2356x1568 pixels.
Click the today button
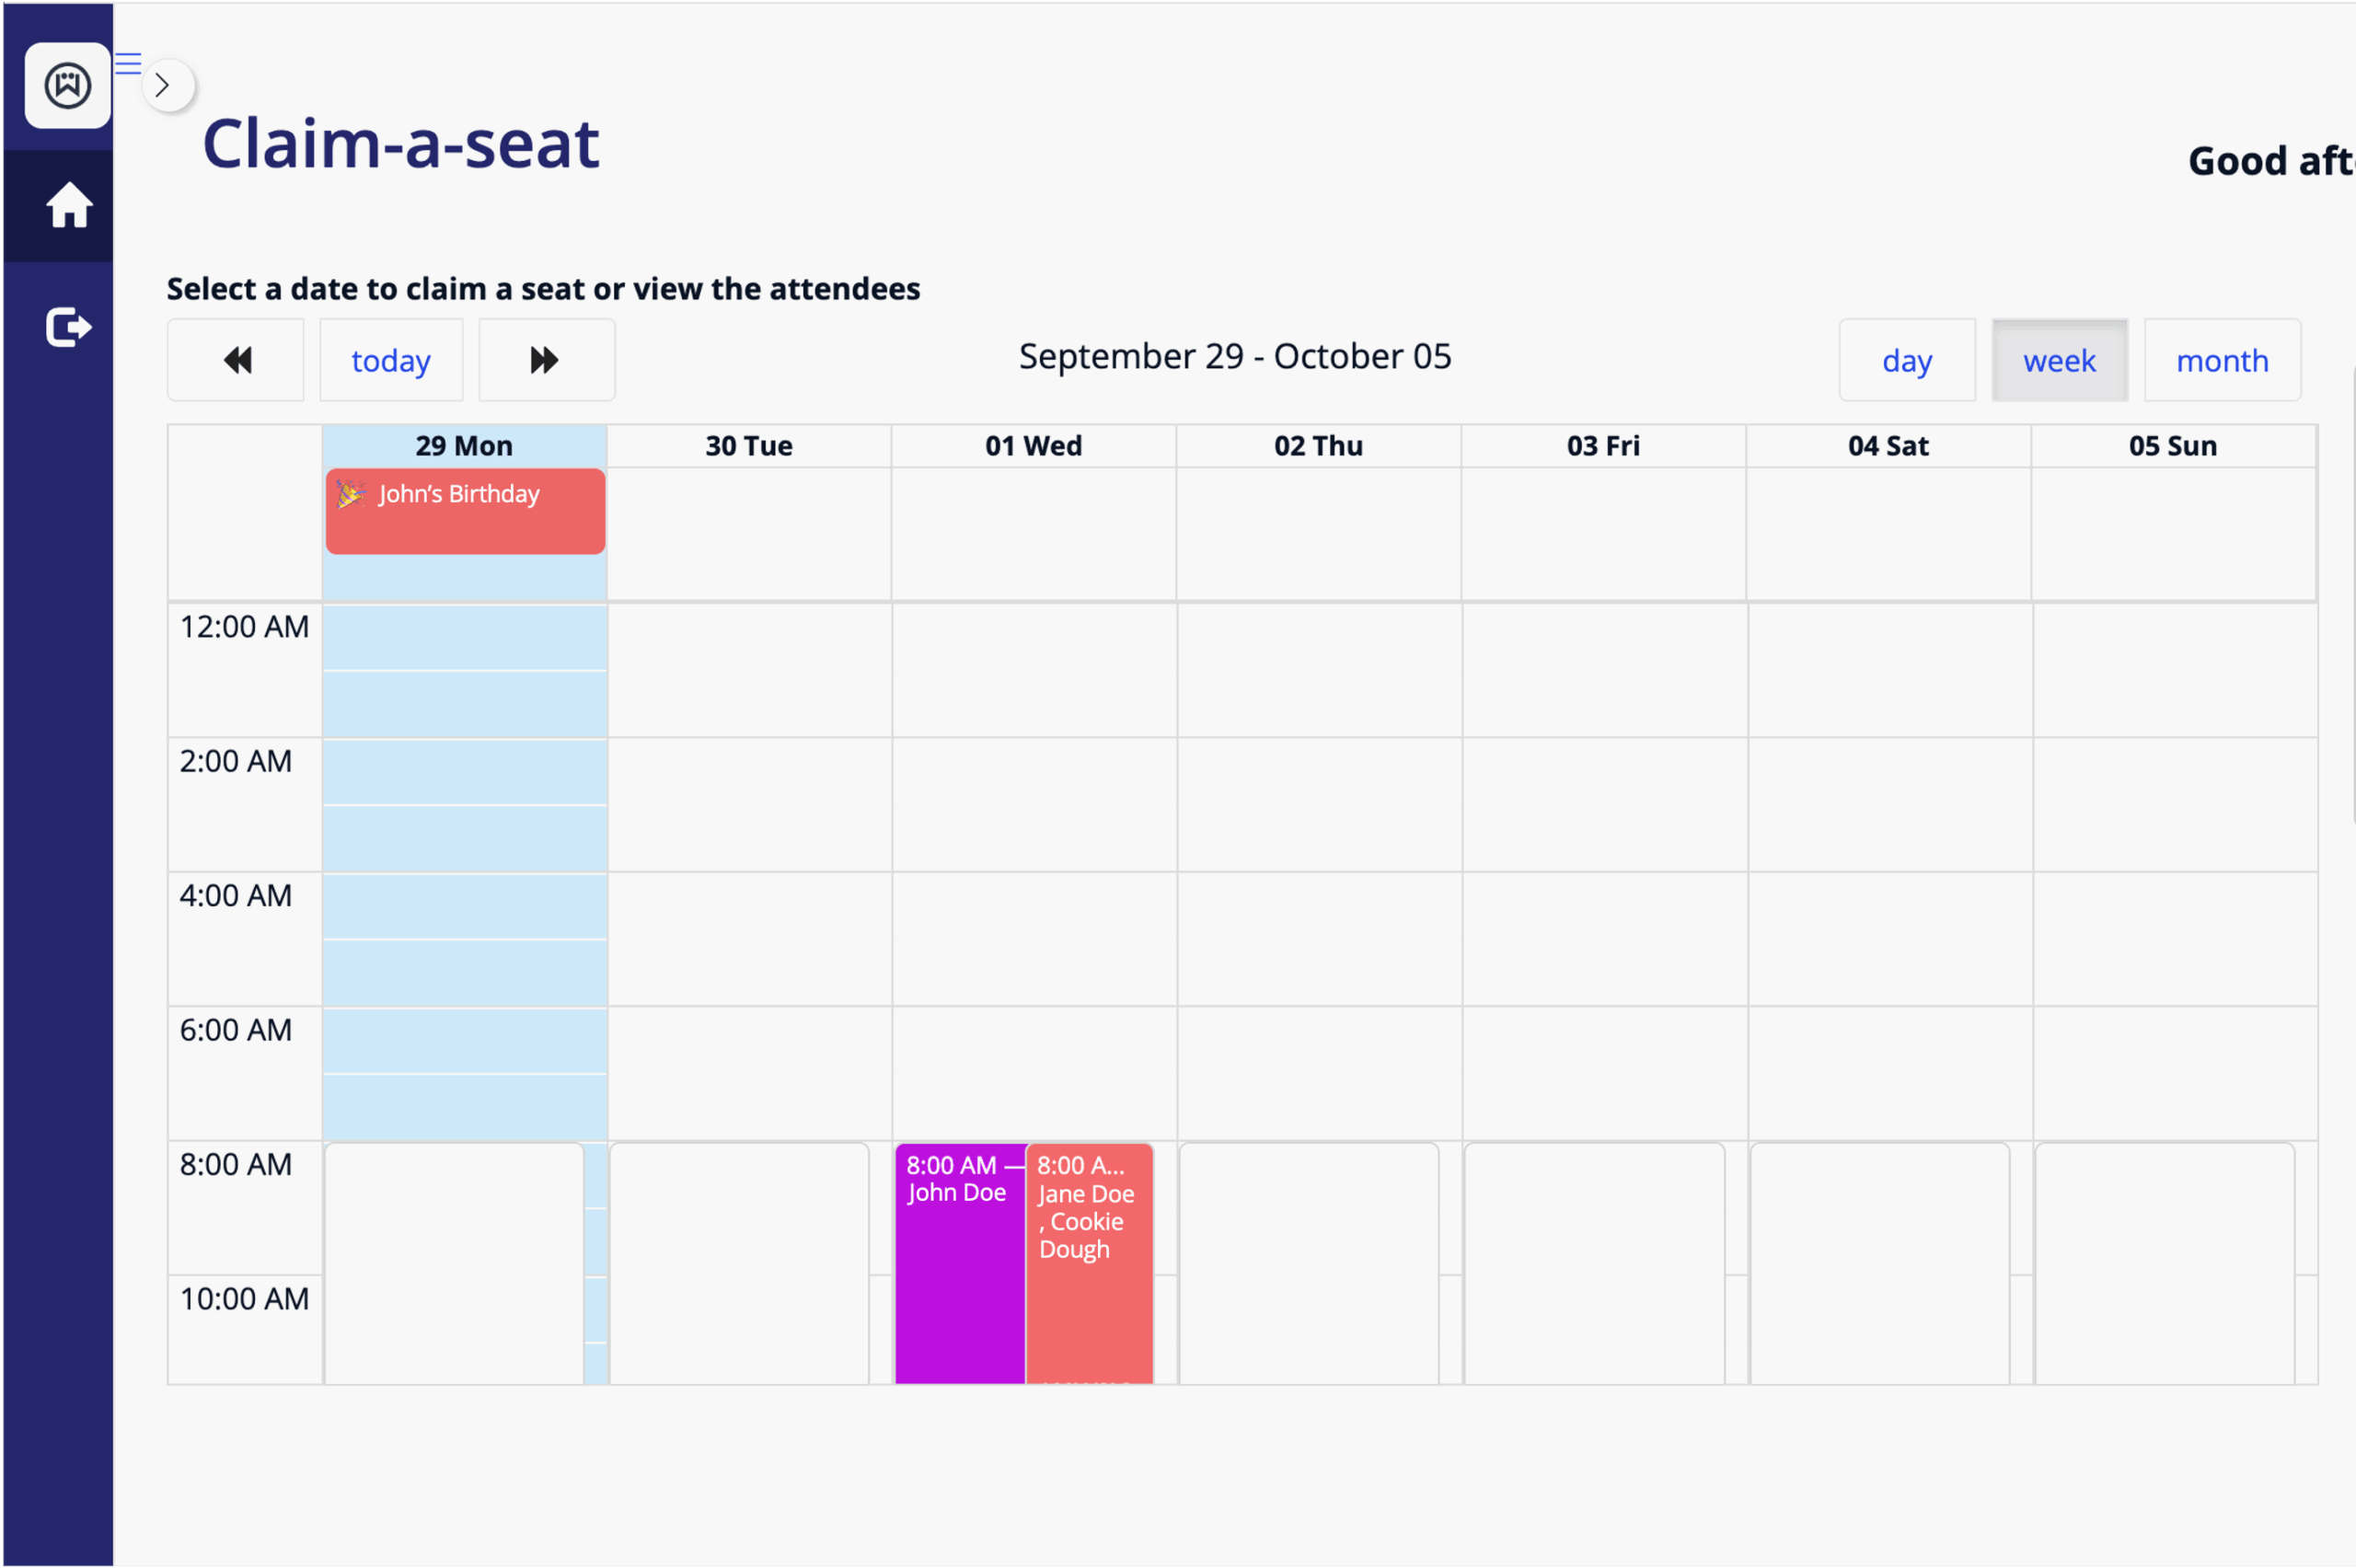coord(391,360)
